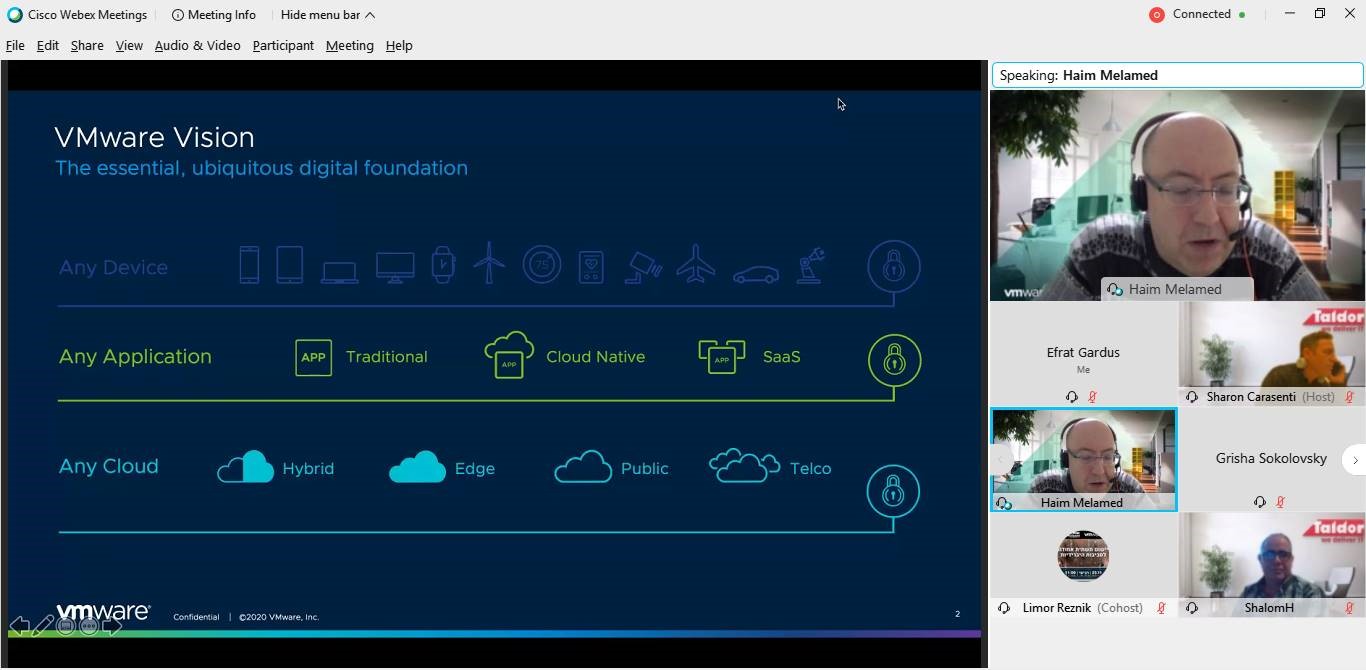Click the Public cloud icon on slide
The width and height of the screenshot is (1366, 670).
point(583,467)
